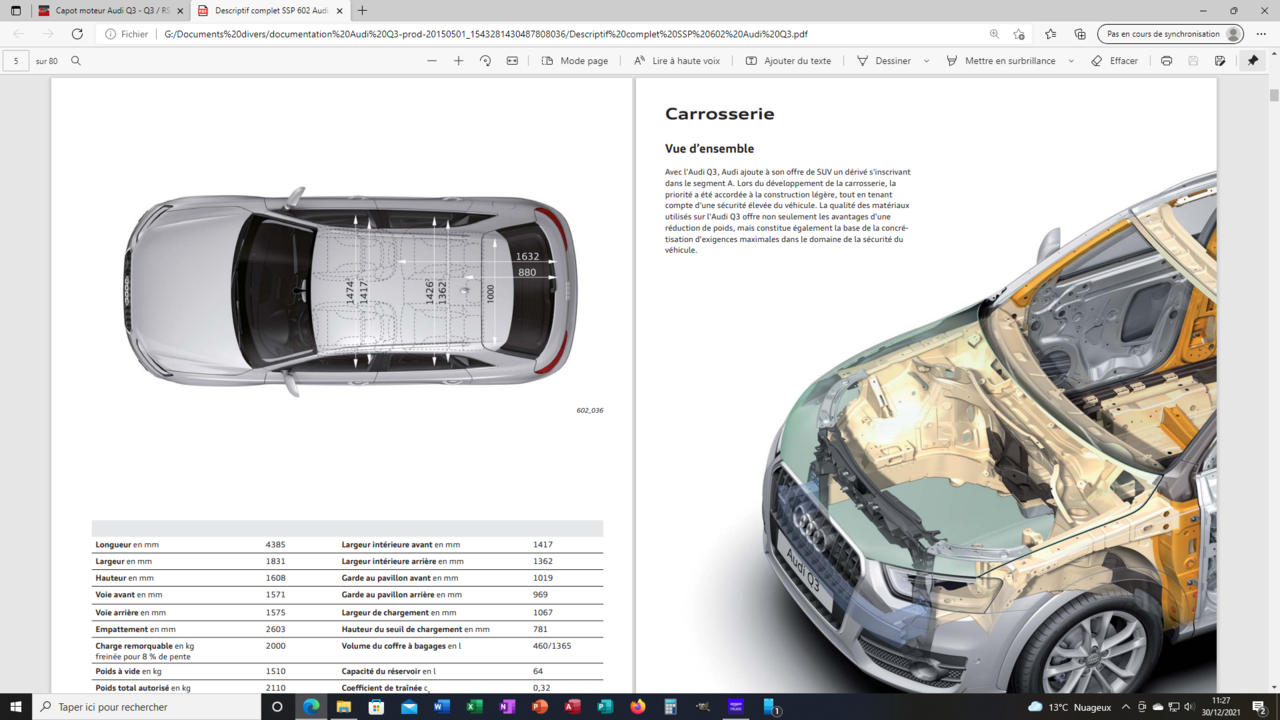1280x720 pixels.
Task: Click the address bar with the PDF path
Action: (485, 34)
